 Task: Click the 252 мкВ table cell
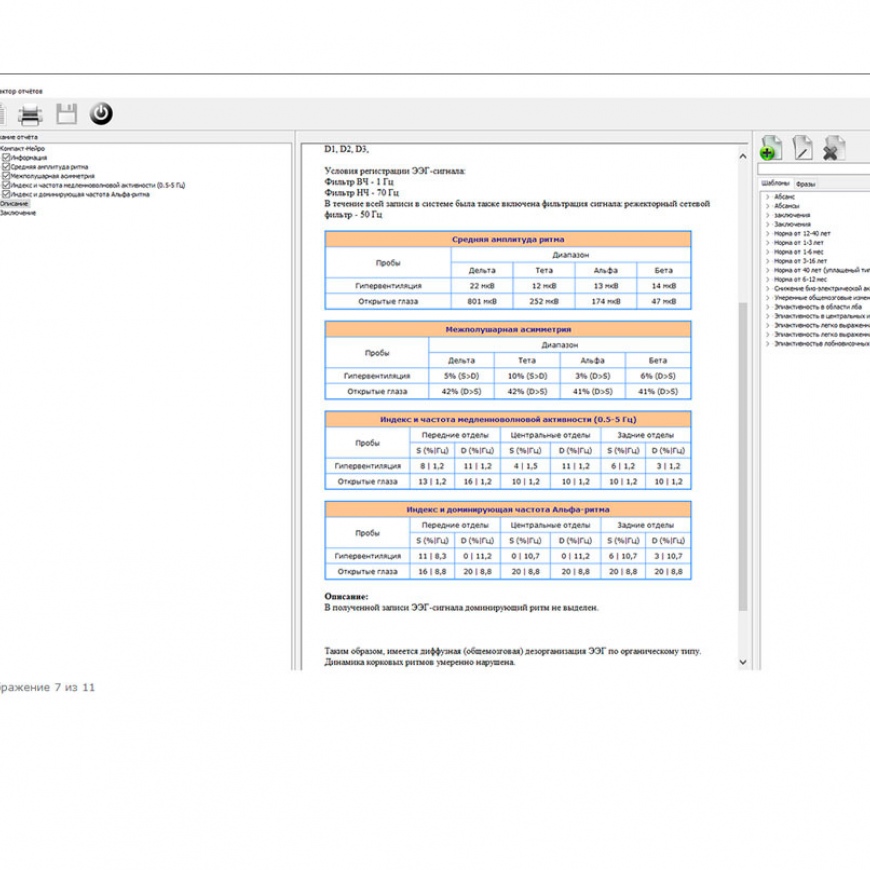click(x=544, y=301)
